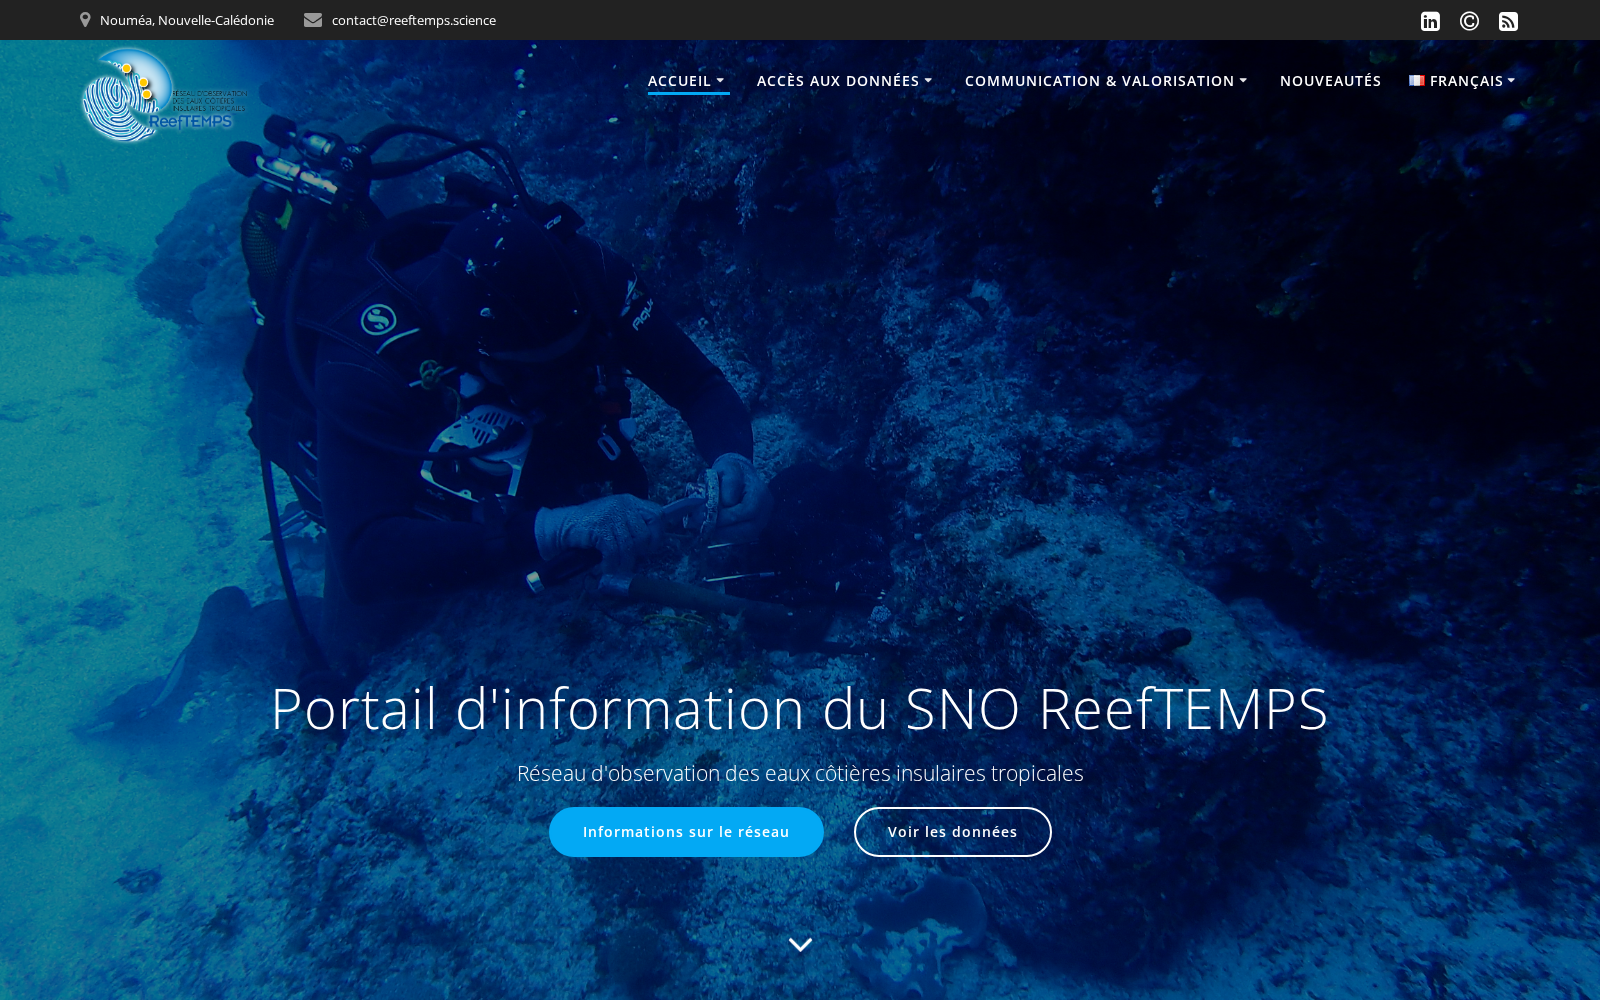
Task: Click the envelope email icon
Action: [x=313, y=20]
